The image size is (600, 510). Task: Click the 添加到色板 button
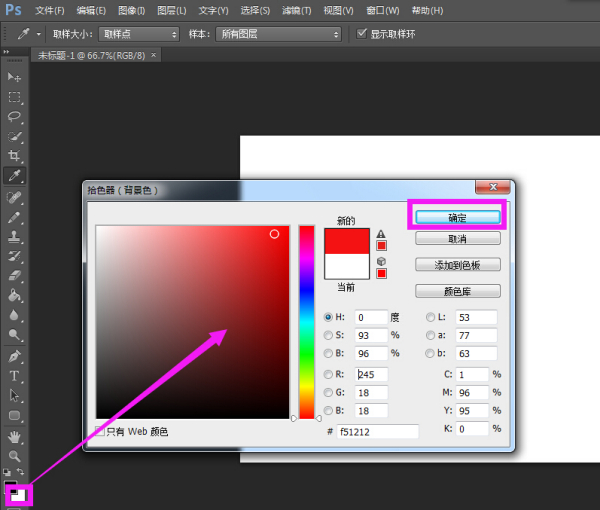coord(458,265)
